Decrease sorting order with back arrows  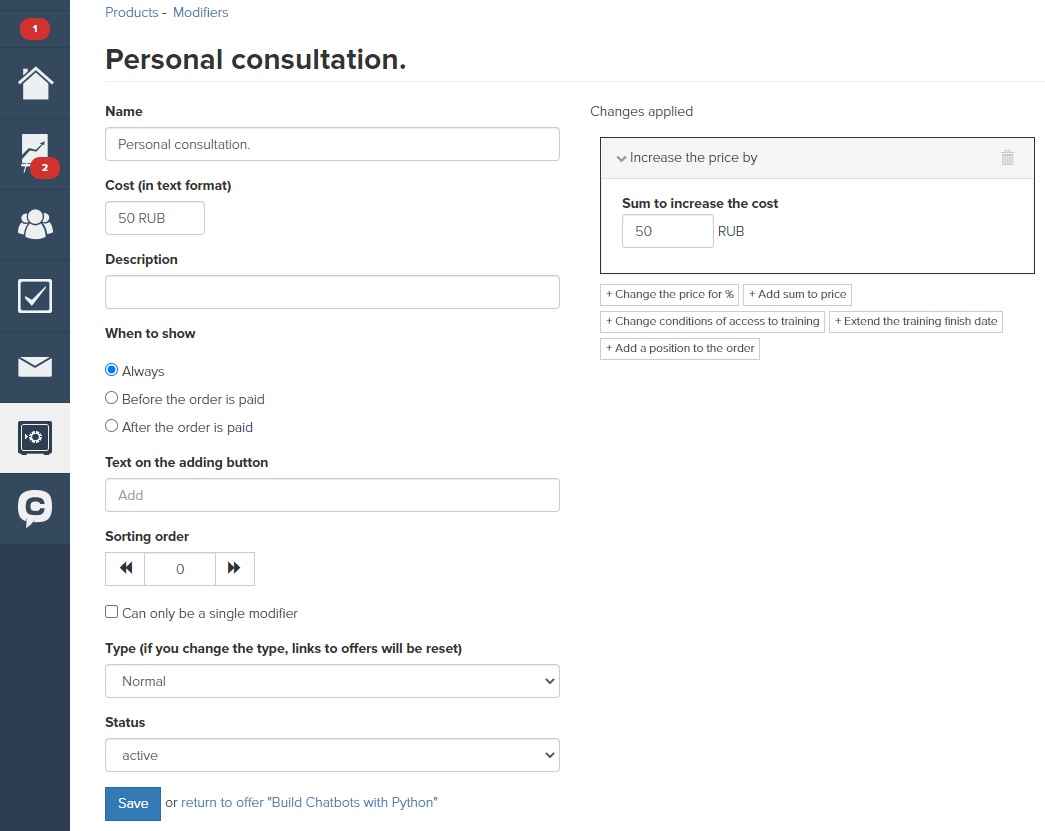pos(125,568)
